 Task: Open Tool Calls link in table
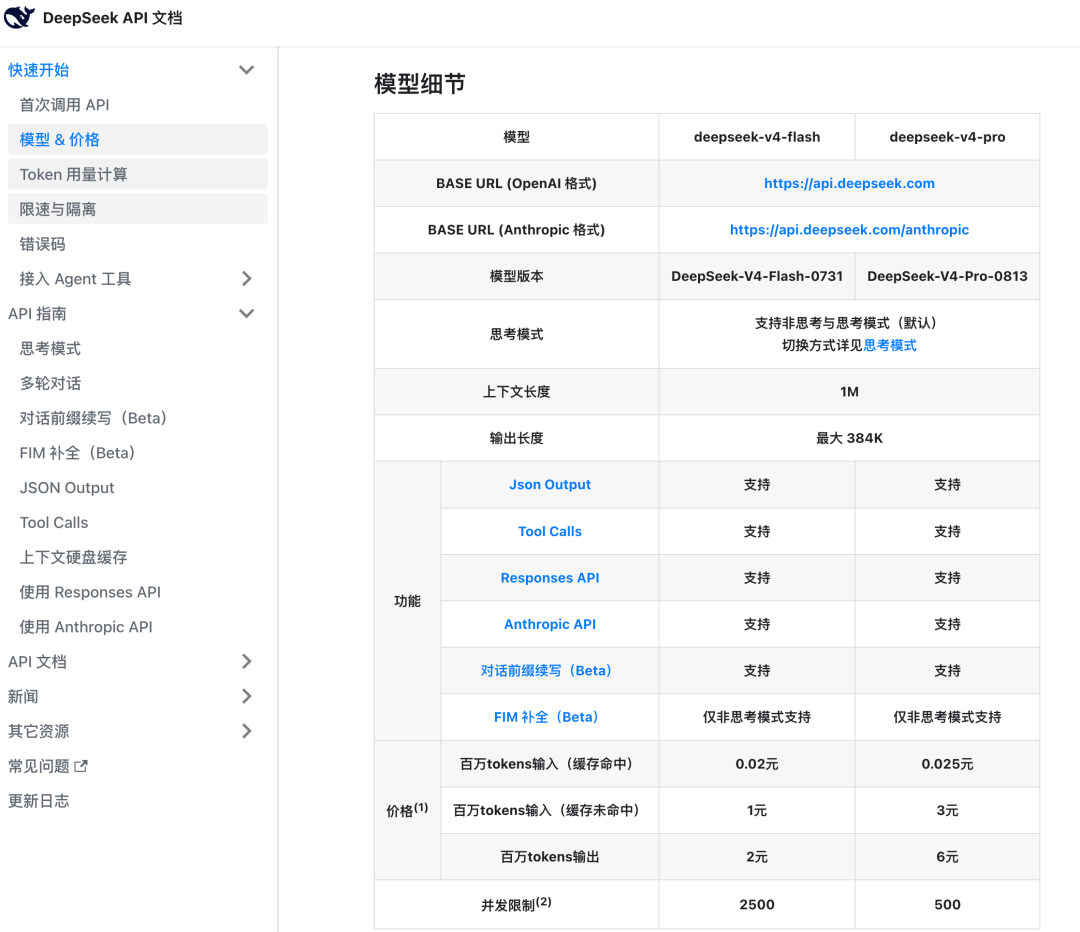[x=550, y=531]
